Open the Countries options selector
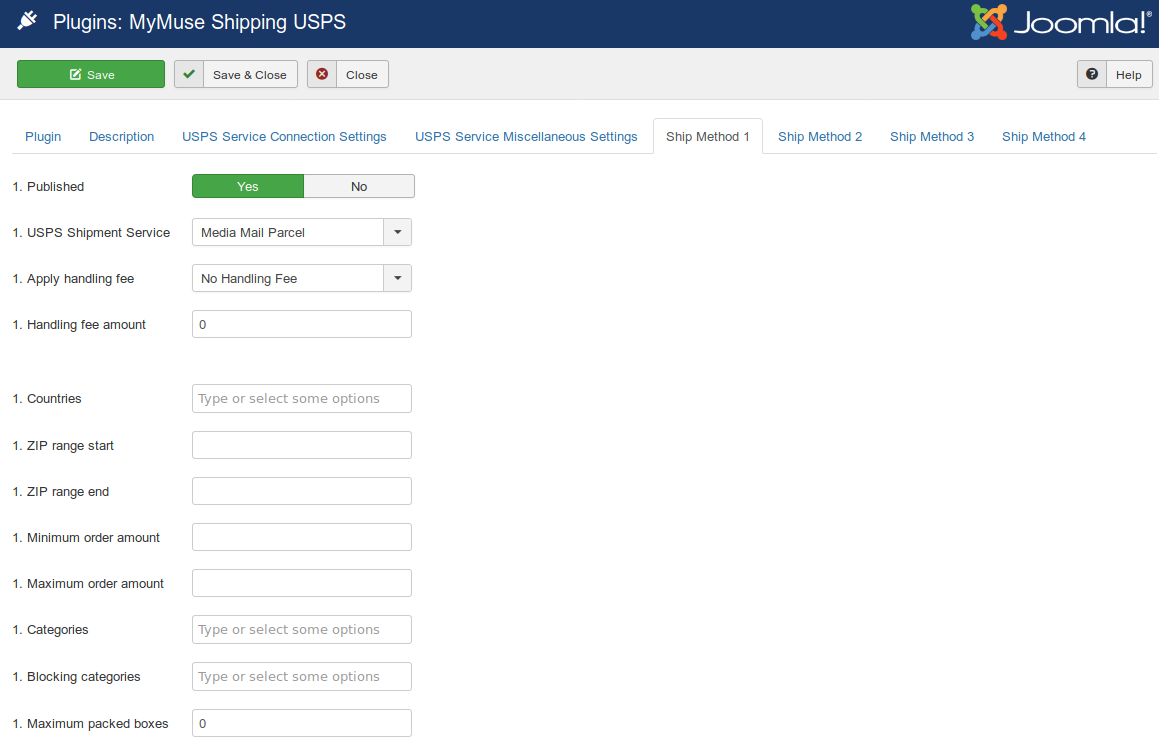1159x746 pixels. pos(300,398)
